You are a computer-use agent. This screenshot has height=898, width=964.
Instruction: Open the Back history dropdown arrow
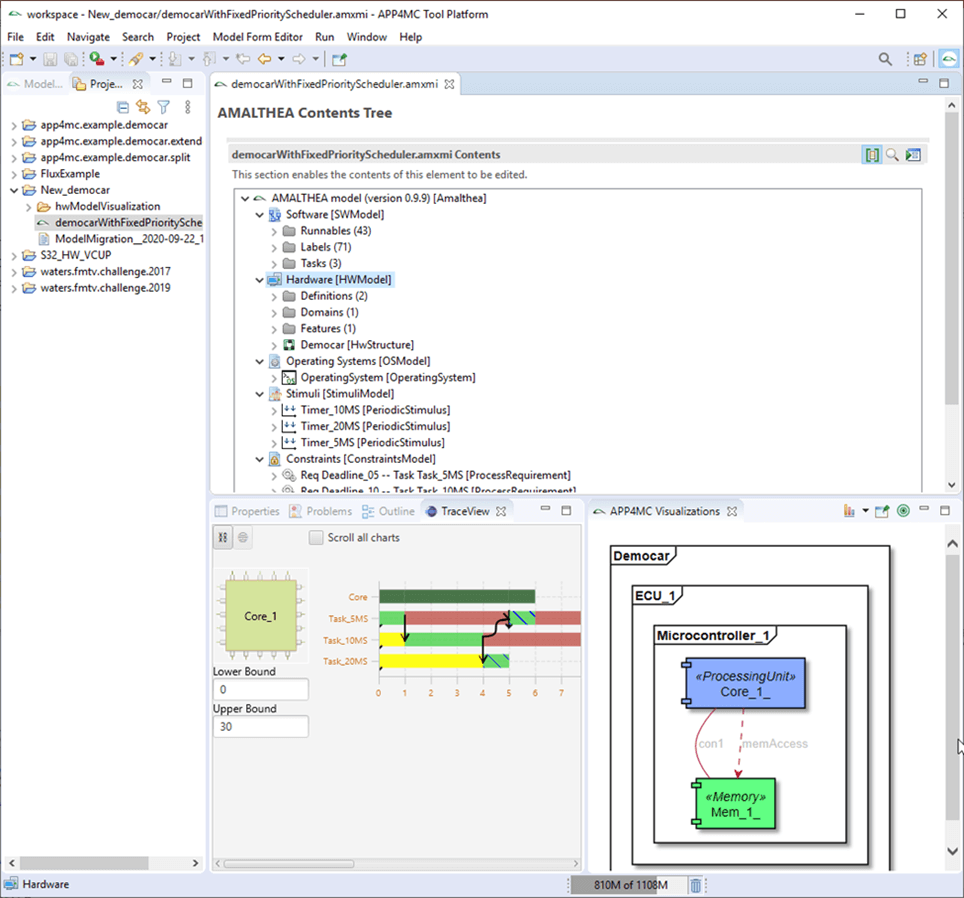[282, 59]
